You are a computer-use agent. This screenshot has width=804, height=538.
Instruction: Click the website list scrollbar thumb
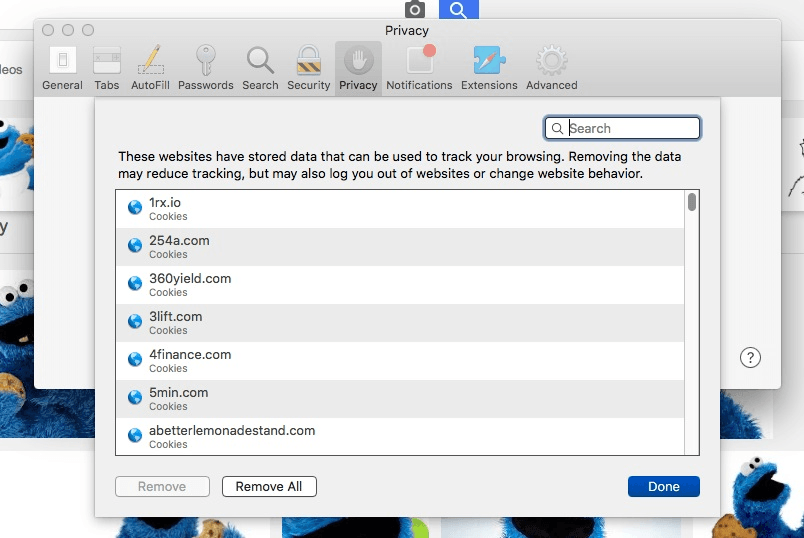click(692, 202)
